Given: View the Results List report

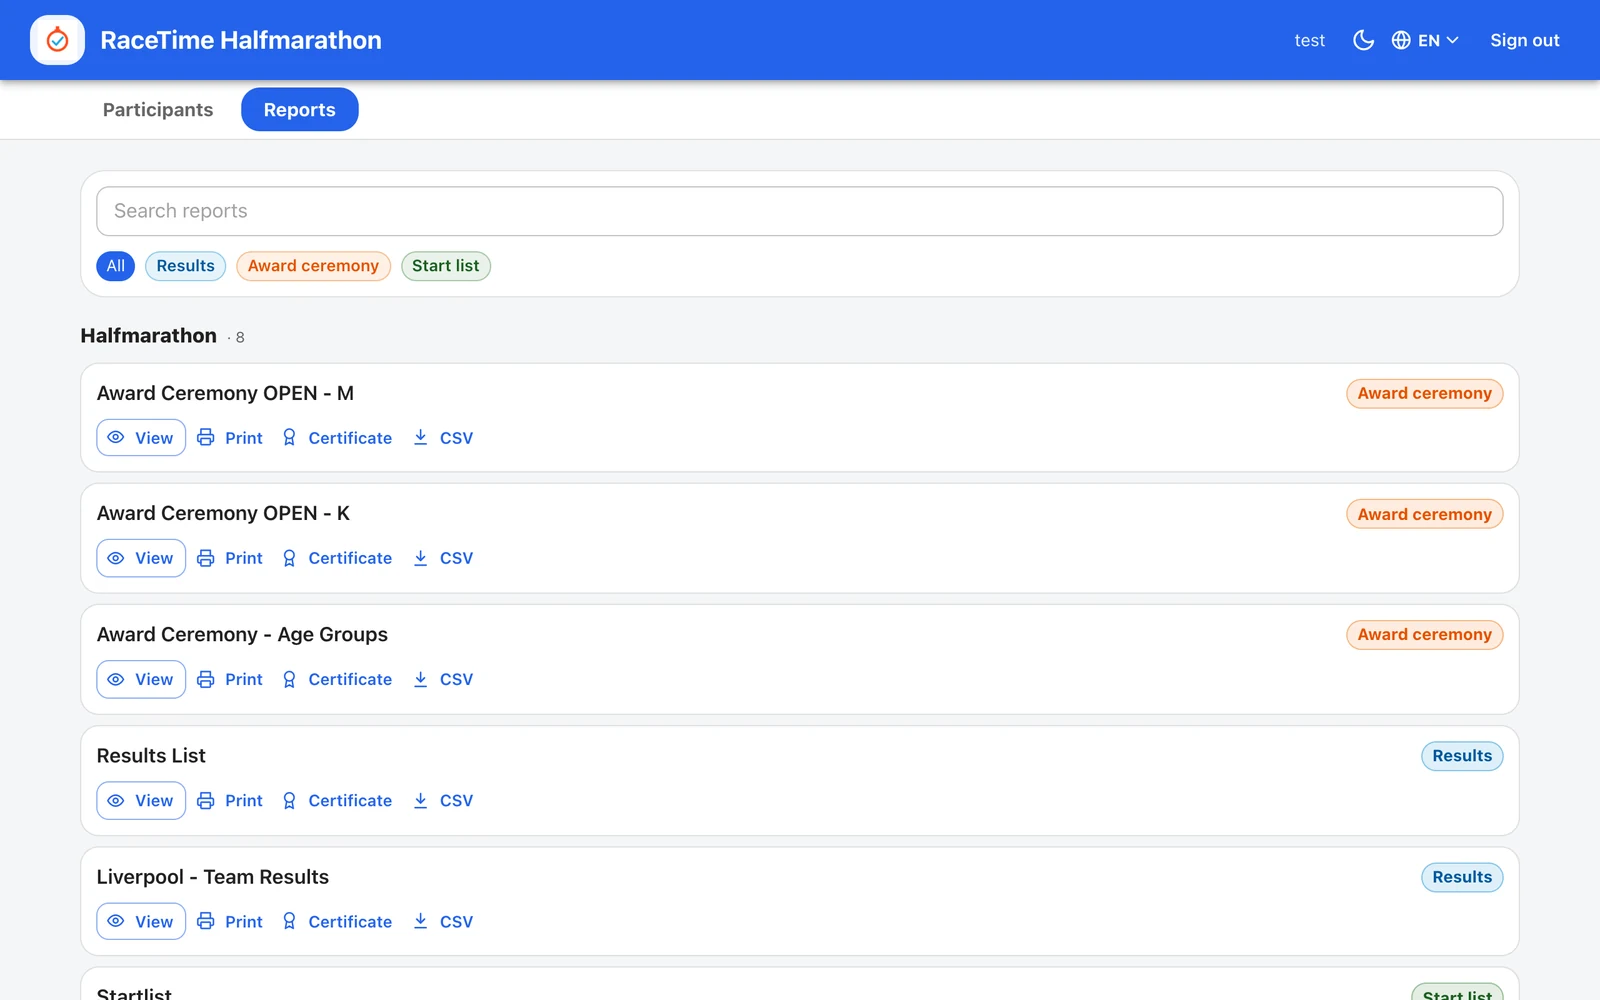Looking at the screenshot, I should coord(141,801).
